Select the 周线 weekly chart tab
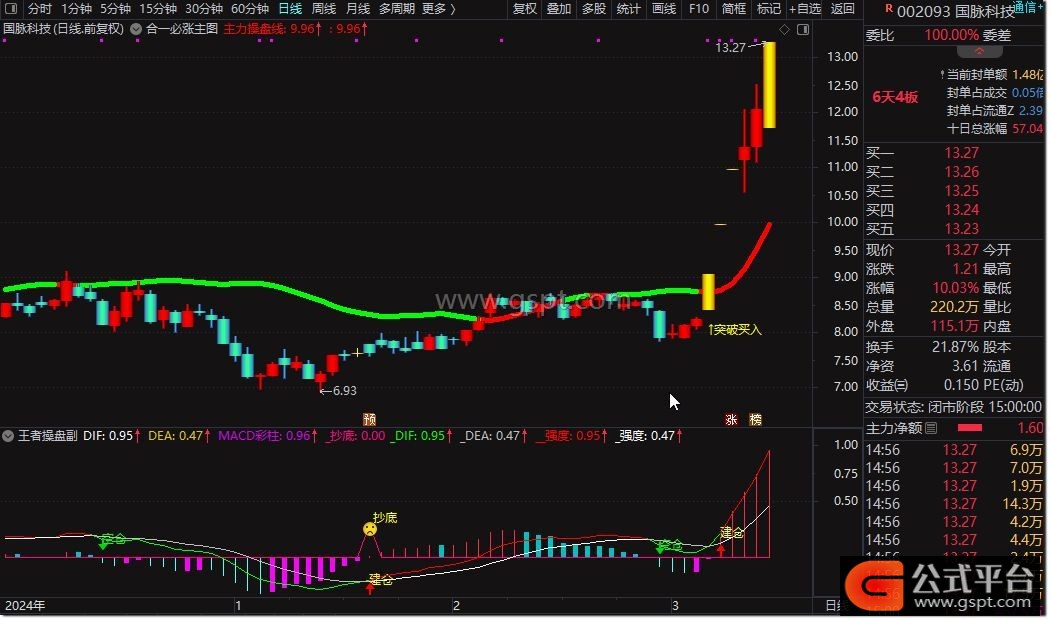1050x619 pixels. click(324, 9)
